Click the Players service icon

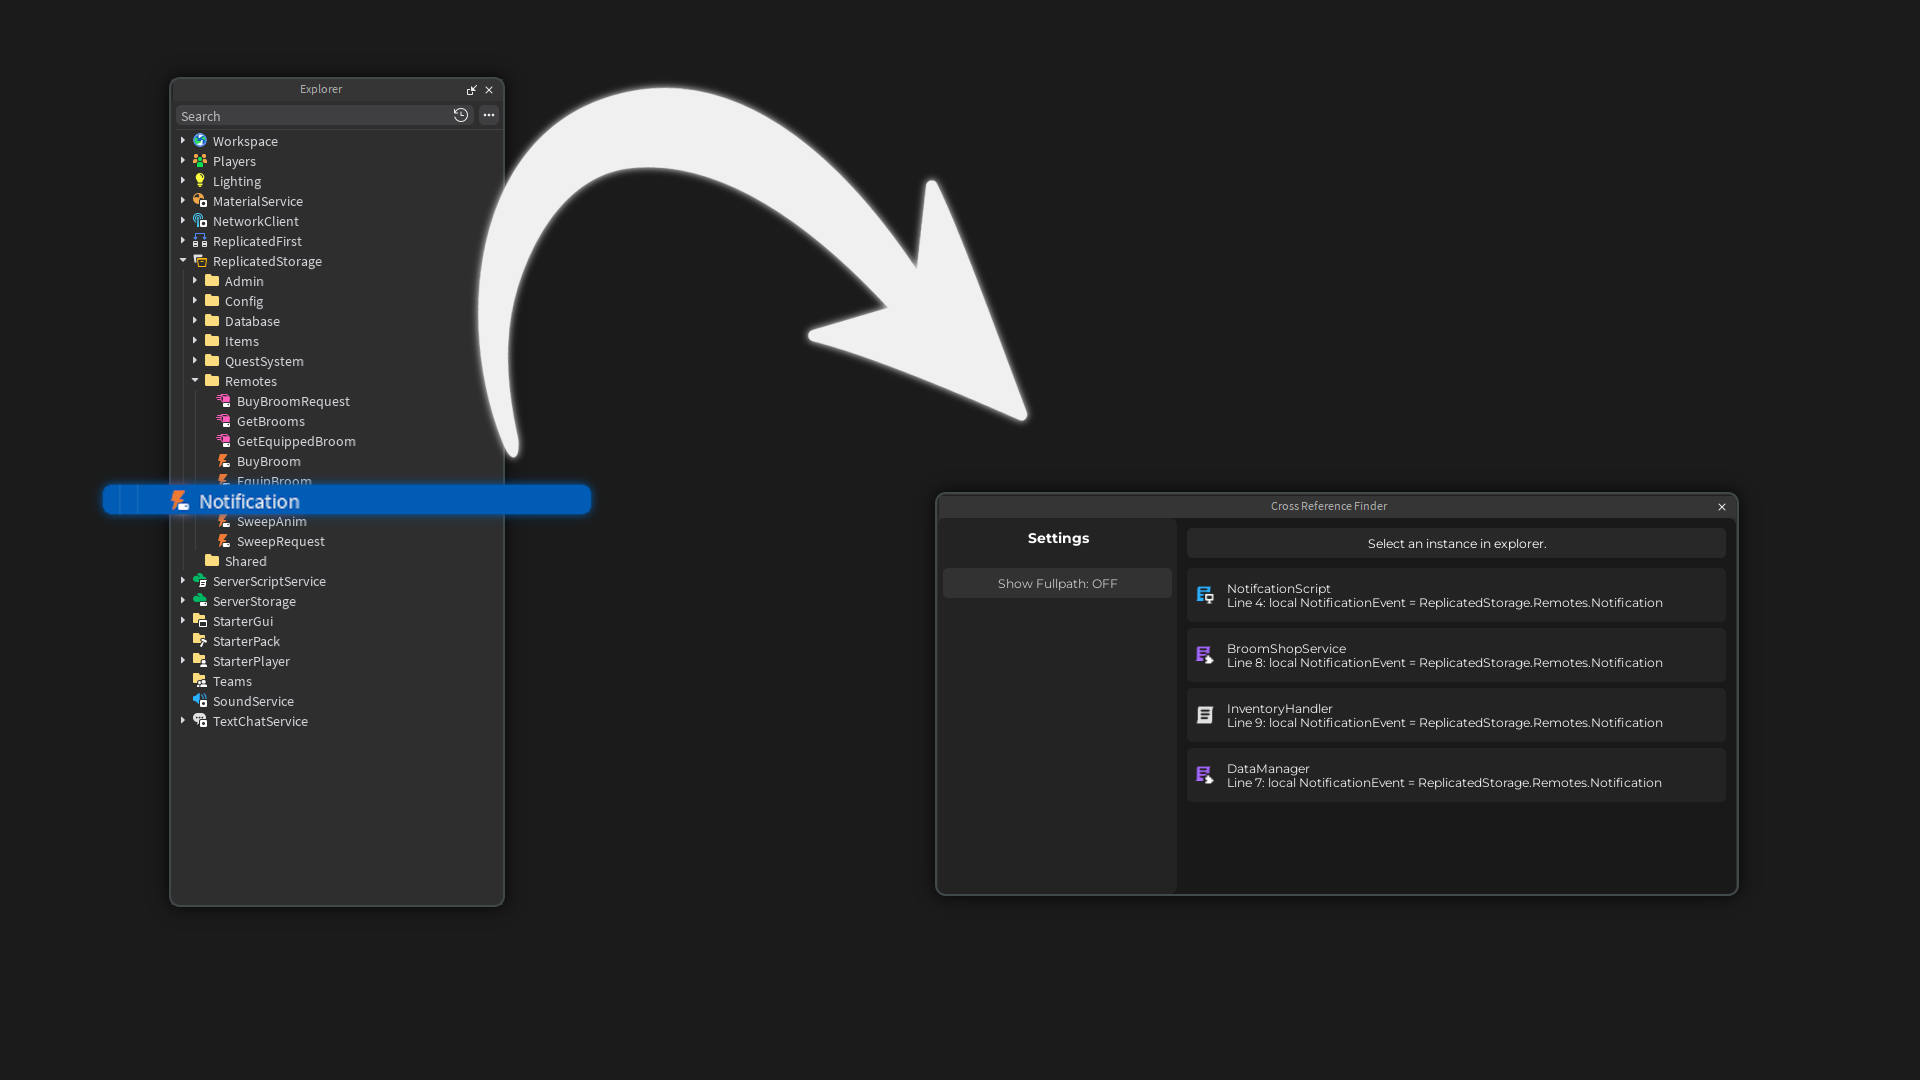click(199, 161)
